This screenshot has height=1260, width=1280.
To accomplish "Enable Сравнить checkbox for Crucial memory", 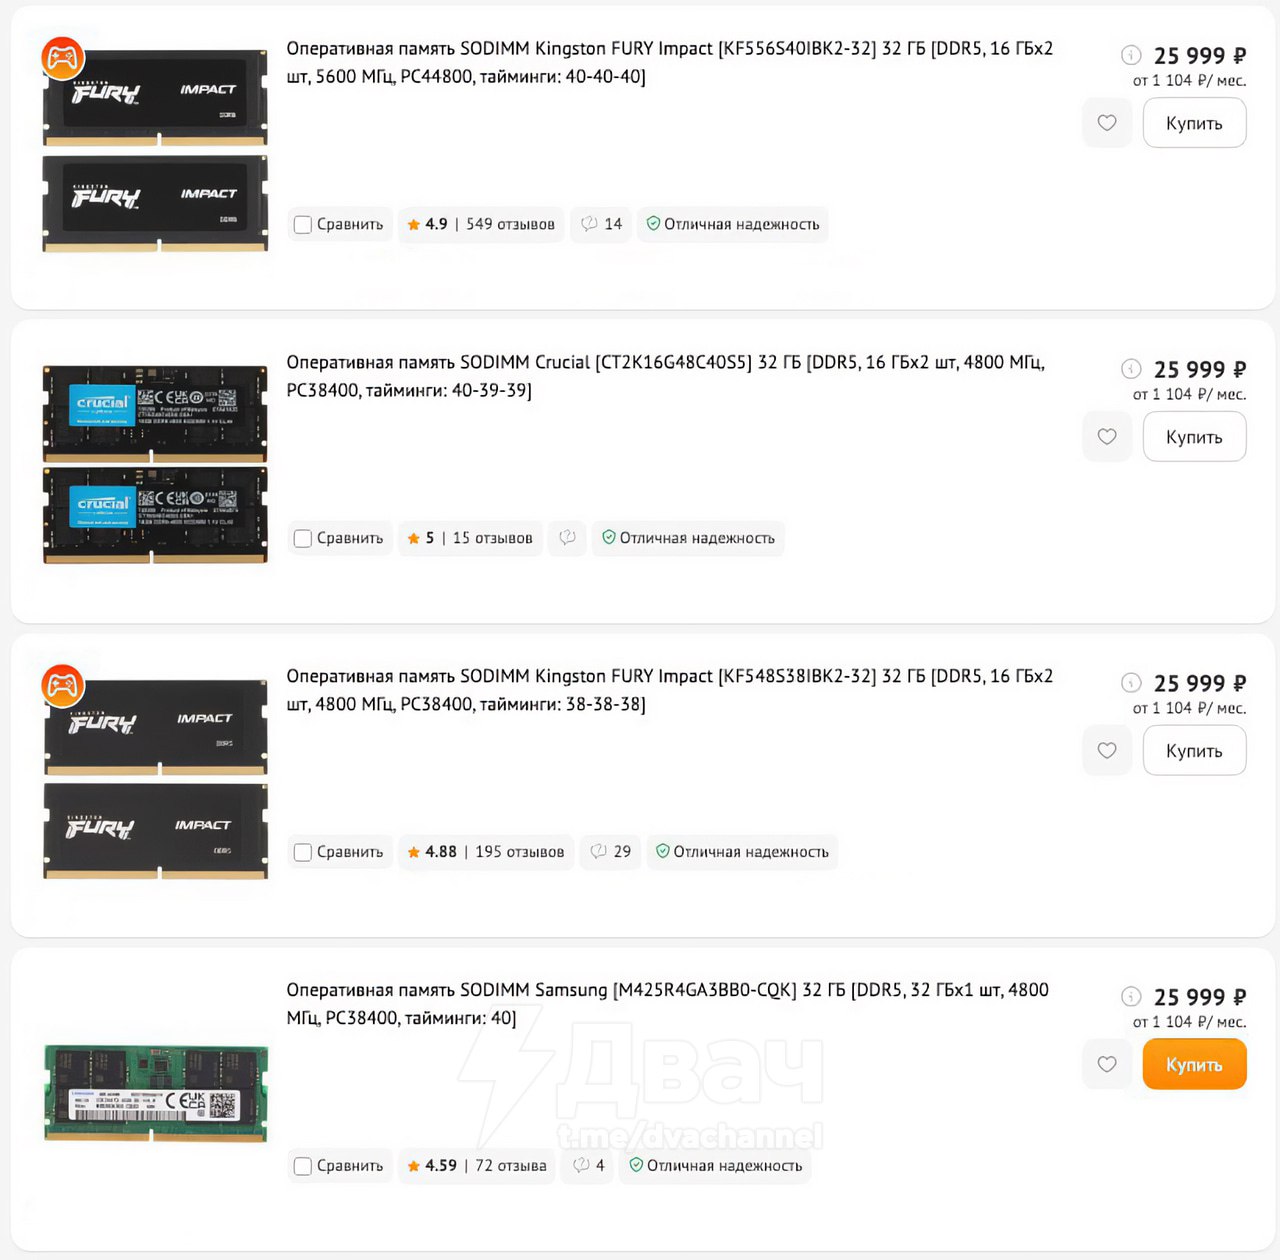I will [x=303, y=539].
